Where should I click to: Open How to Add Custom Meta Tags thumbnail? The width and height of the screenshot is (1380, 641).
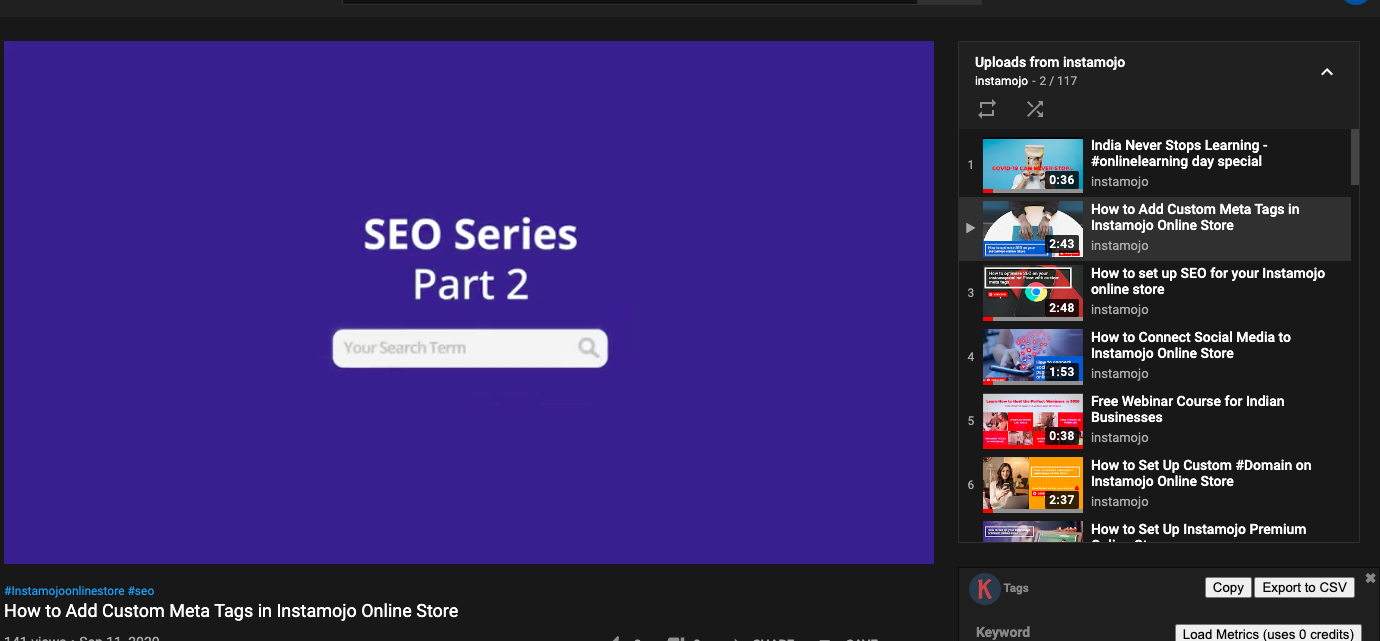coord(1032,229)
